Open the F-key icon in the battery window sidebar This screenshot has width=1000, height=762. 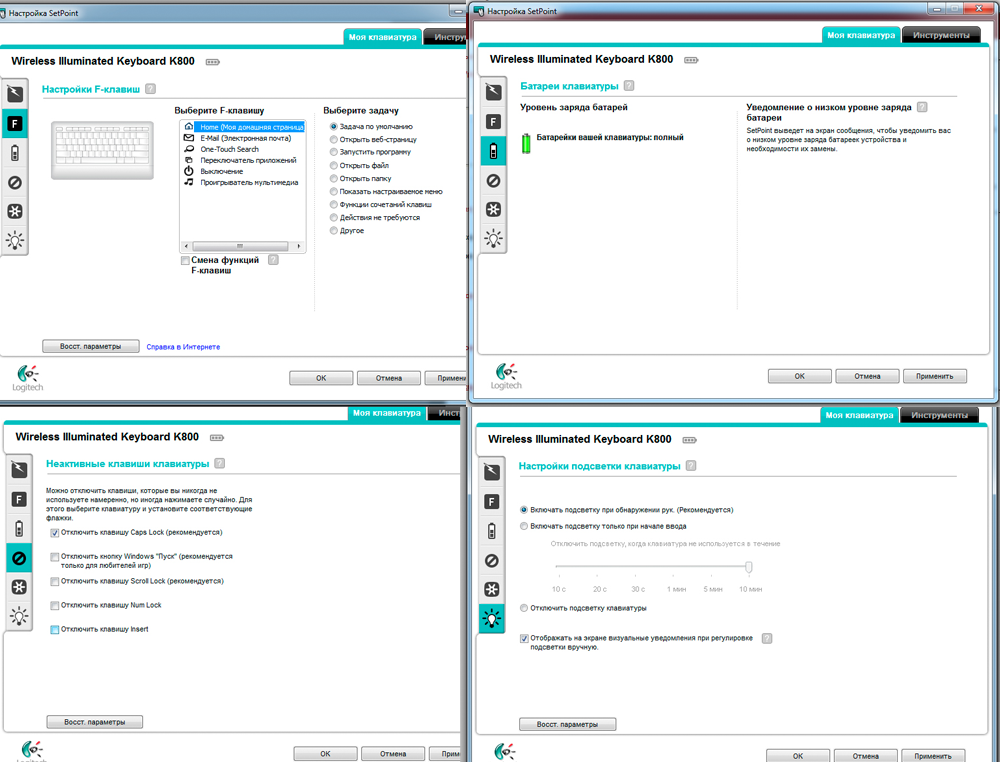tap(493, 122)
